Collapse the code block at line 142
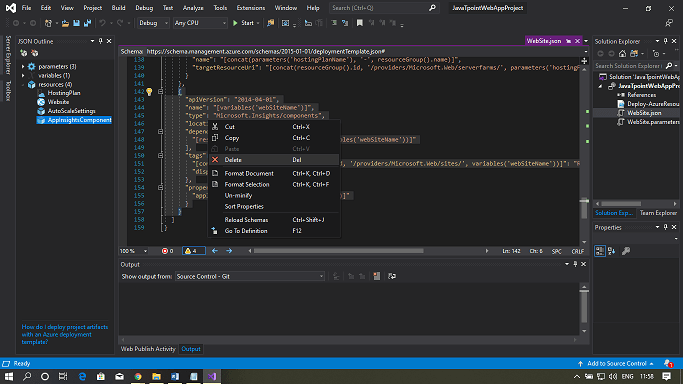This screenshot has height=384, width=683. pyautogui.click(x=160, y=91)
